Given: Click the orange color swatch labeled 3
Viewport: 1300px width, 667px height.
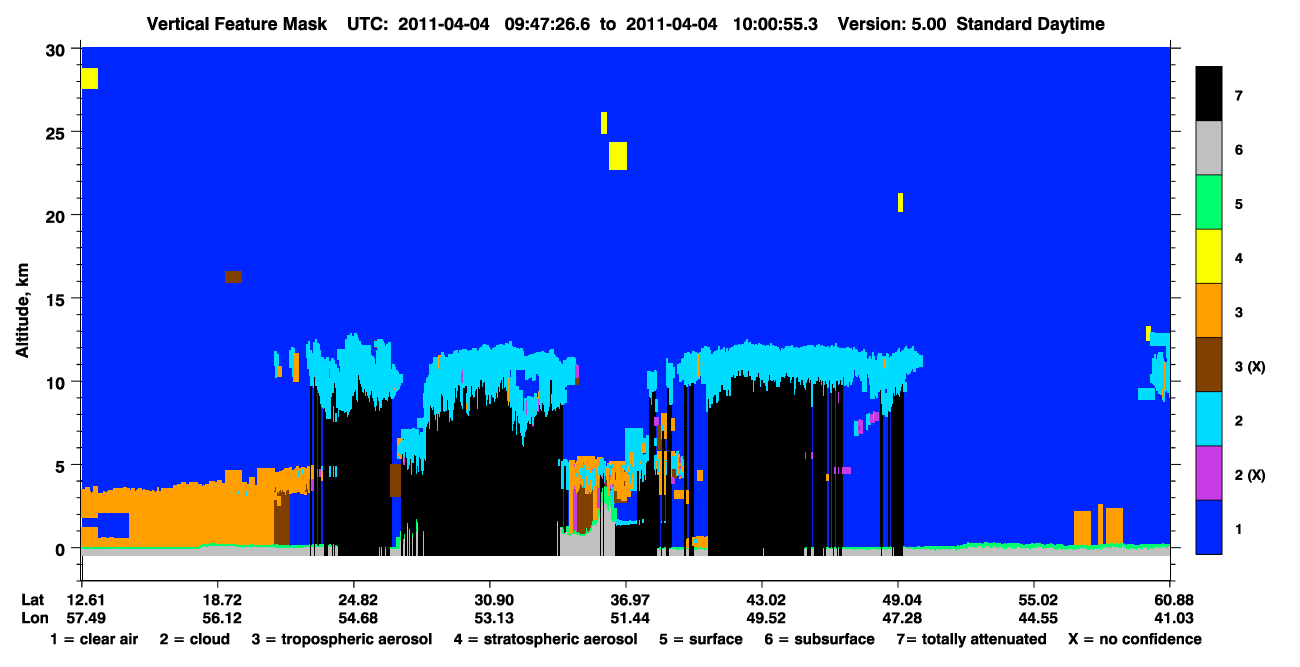Looking at the screenshot, I should coord(1209,311).
